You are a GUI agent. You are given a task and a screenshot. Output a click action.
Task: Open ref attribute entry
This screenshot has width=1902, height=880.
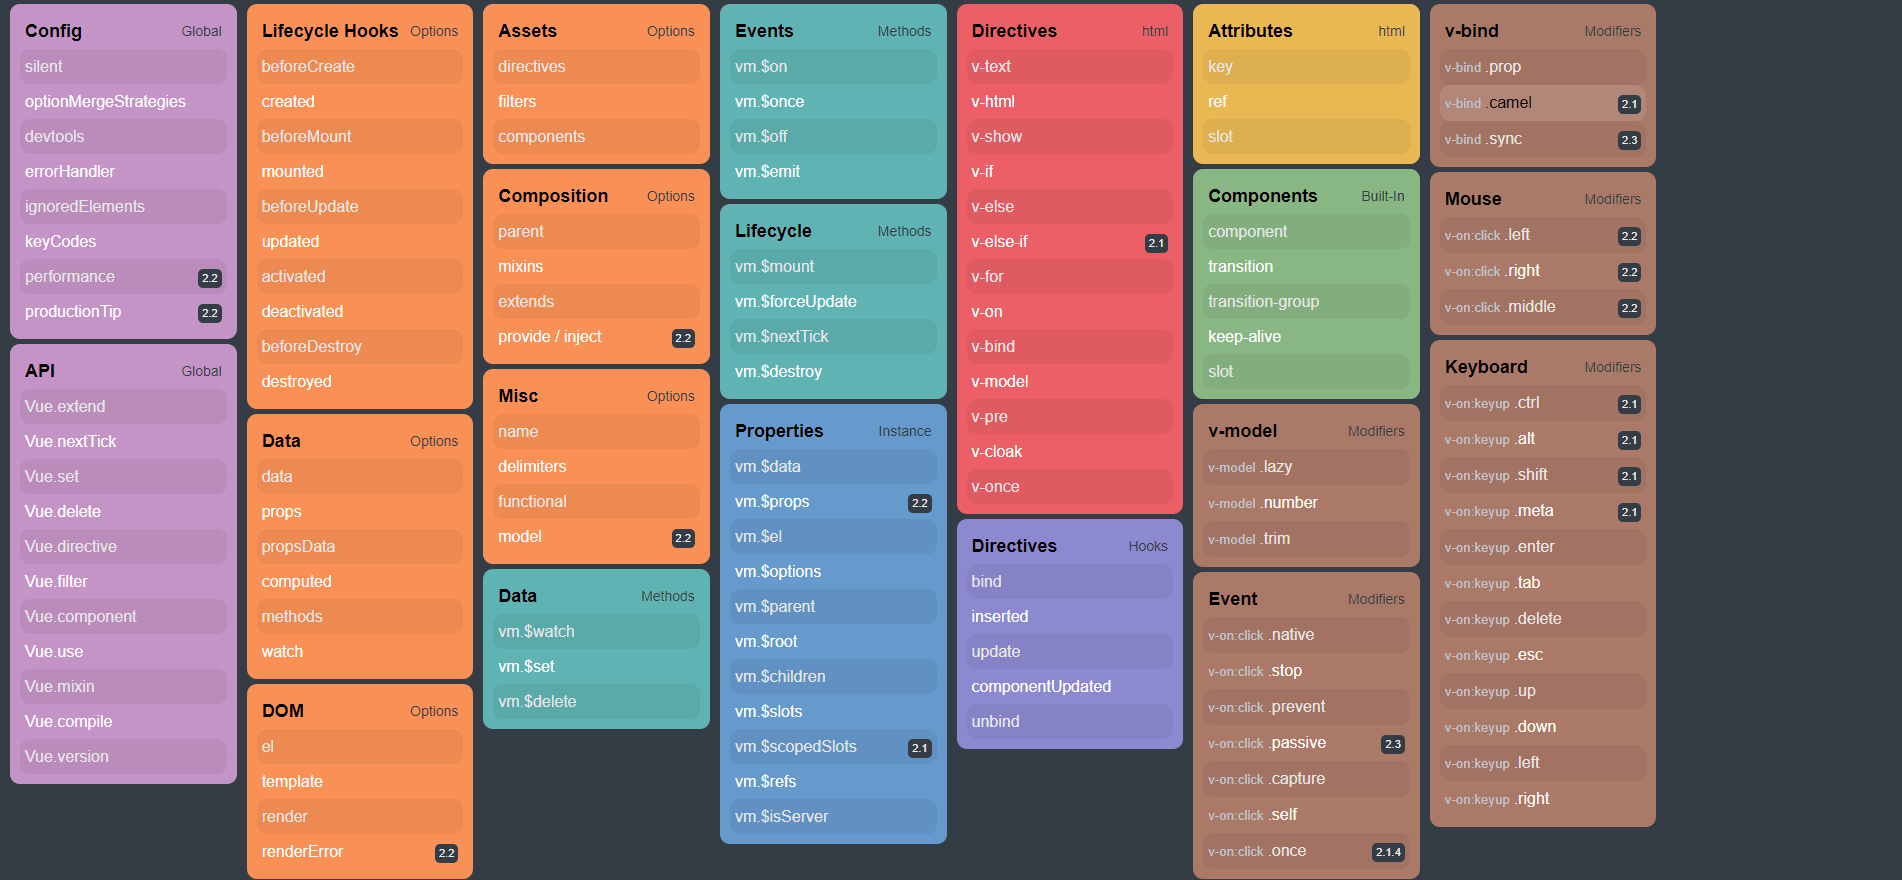tap(1306, 102)
